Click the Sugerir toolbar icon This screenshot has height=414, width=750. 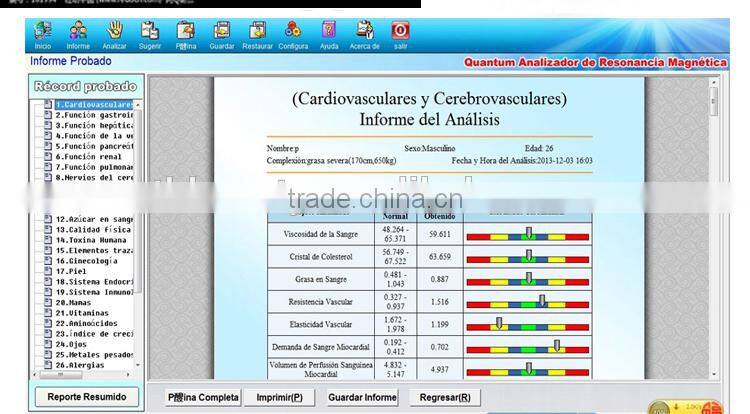click(149, 31)
